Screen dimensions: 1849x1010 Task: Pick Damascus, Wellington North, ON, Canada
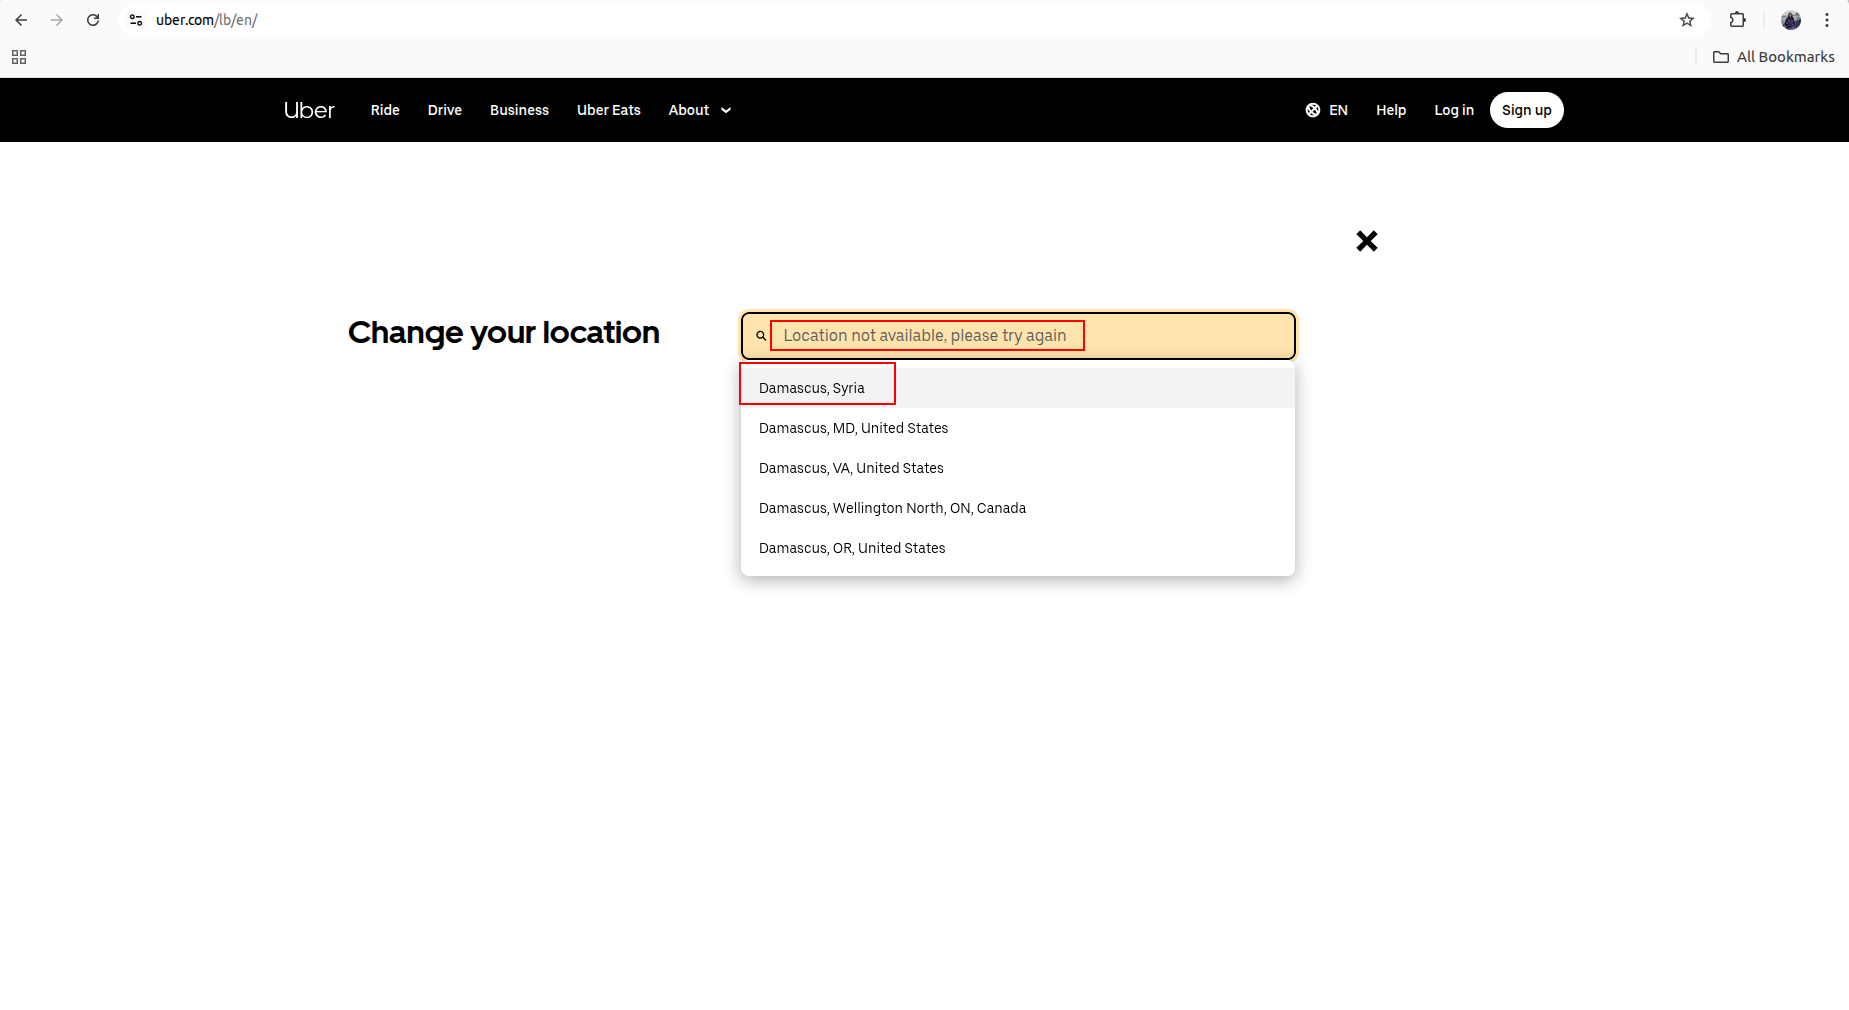[x=892, y=508]
